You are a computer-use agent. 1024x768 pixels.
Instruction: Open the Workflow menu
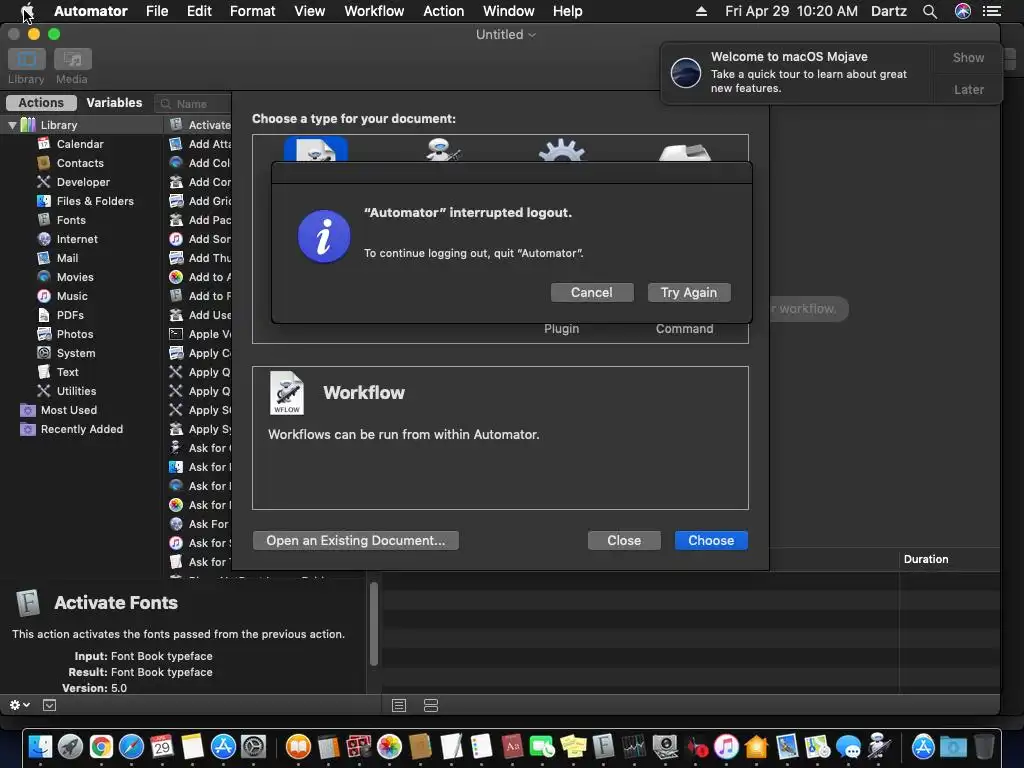tap(374, 11)
